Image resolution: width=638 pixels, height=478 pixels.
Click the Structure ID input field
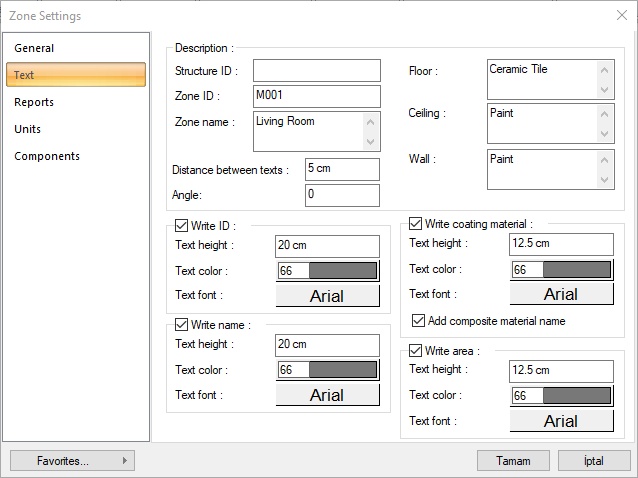pos(316,70)
